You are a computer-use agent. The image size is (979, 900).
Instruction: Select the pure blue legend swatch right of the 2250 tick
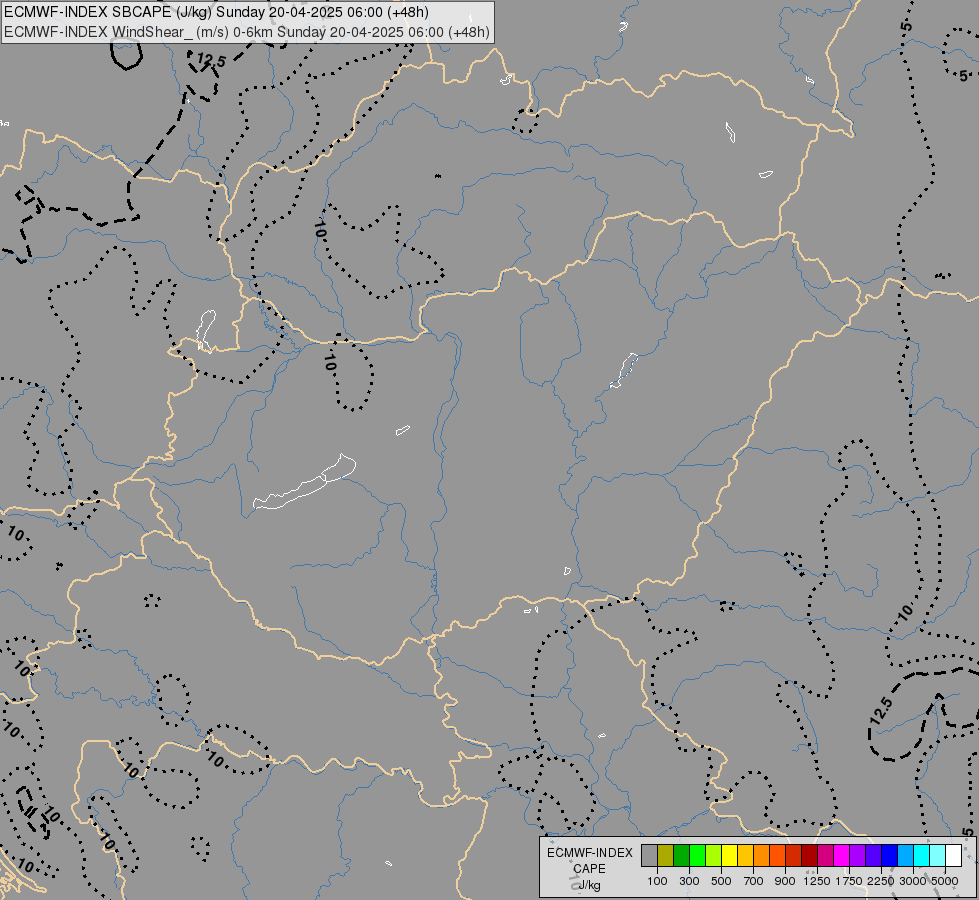coord(890,855)
